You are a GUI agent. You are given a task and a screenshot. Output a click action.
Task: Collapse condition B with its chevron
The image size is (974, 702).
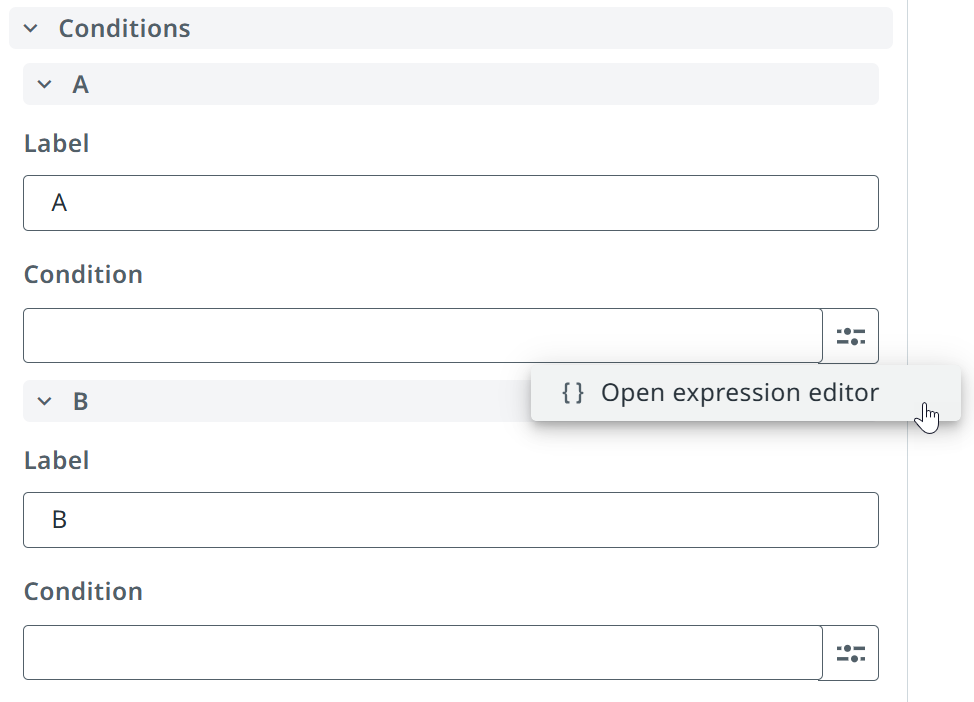[x=44, y=401]
